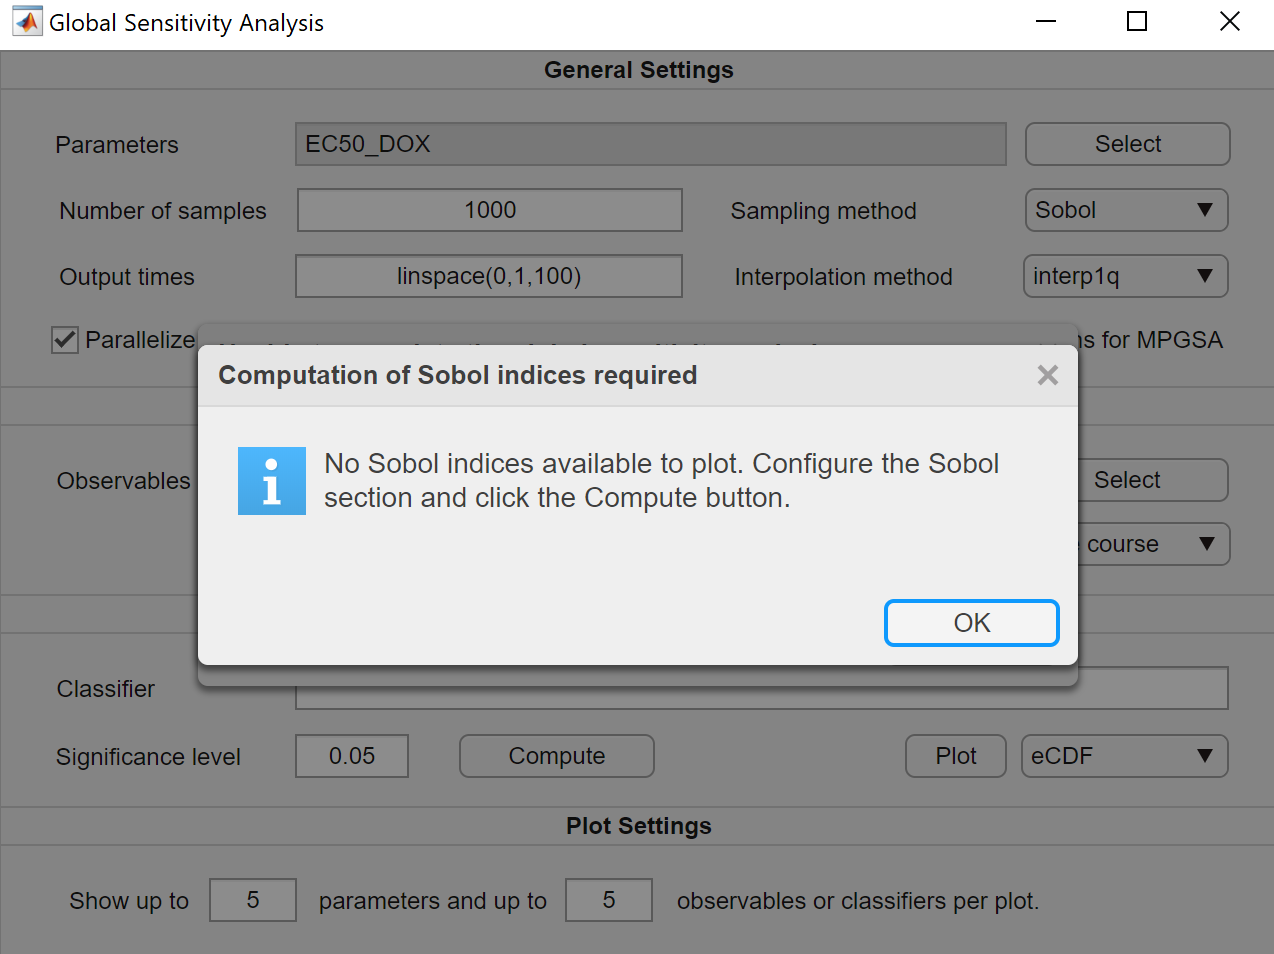Select the EC50_DOX parameters field
This screenshot has height=954, width=1274.
[650, 144]
